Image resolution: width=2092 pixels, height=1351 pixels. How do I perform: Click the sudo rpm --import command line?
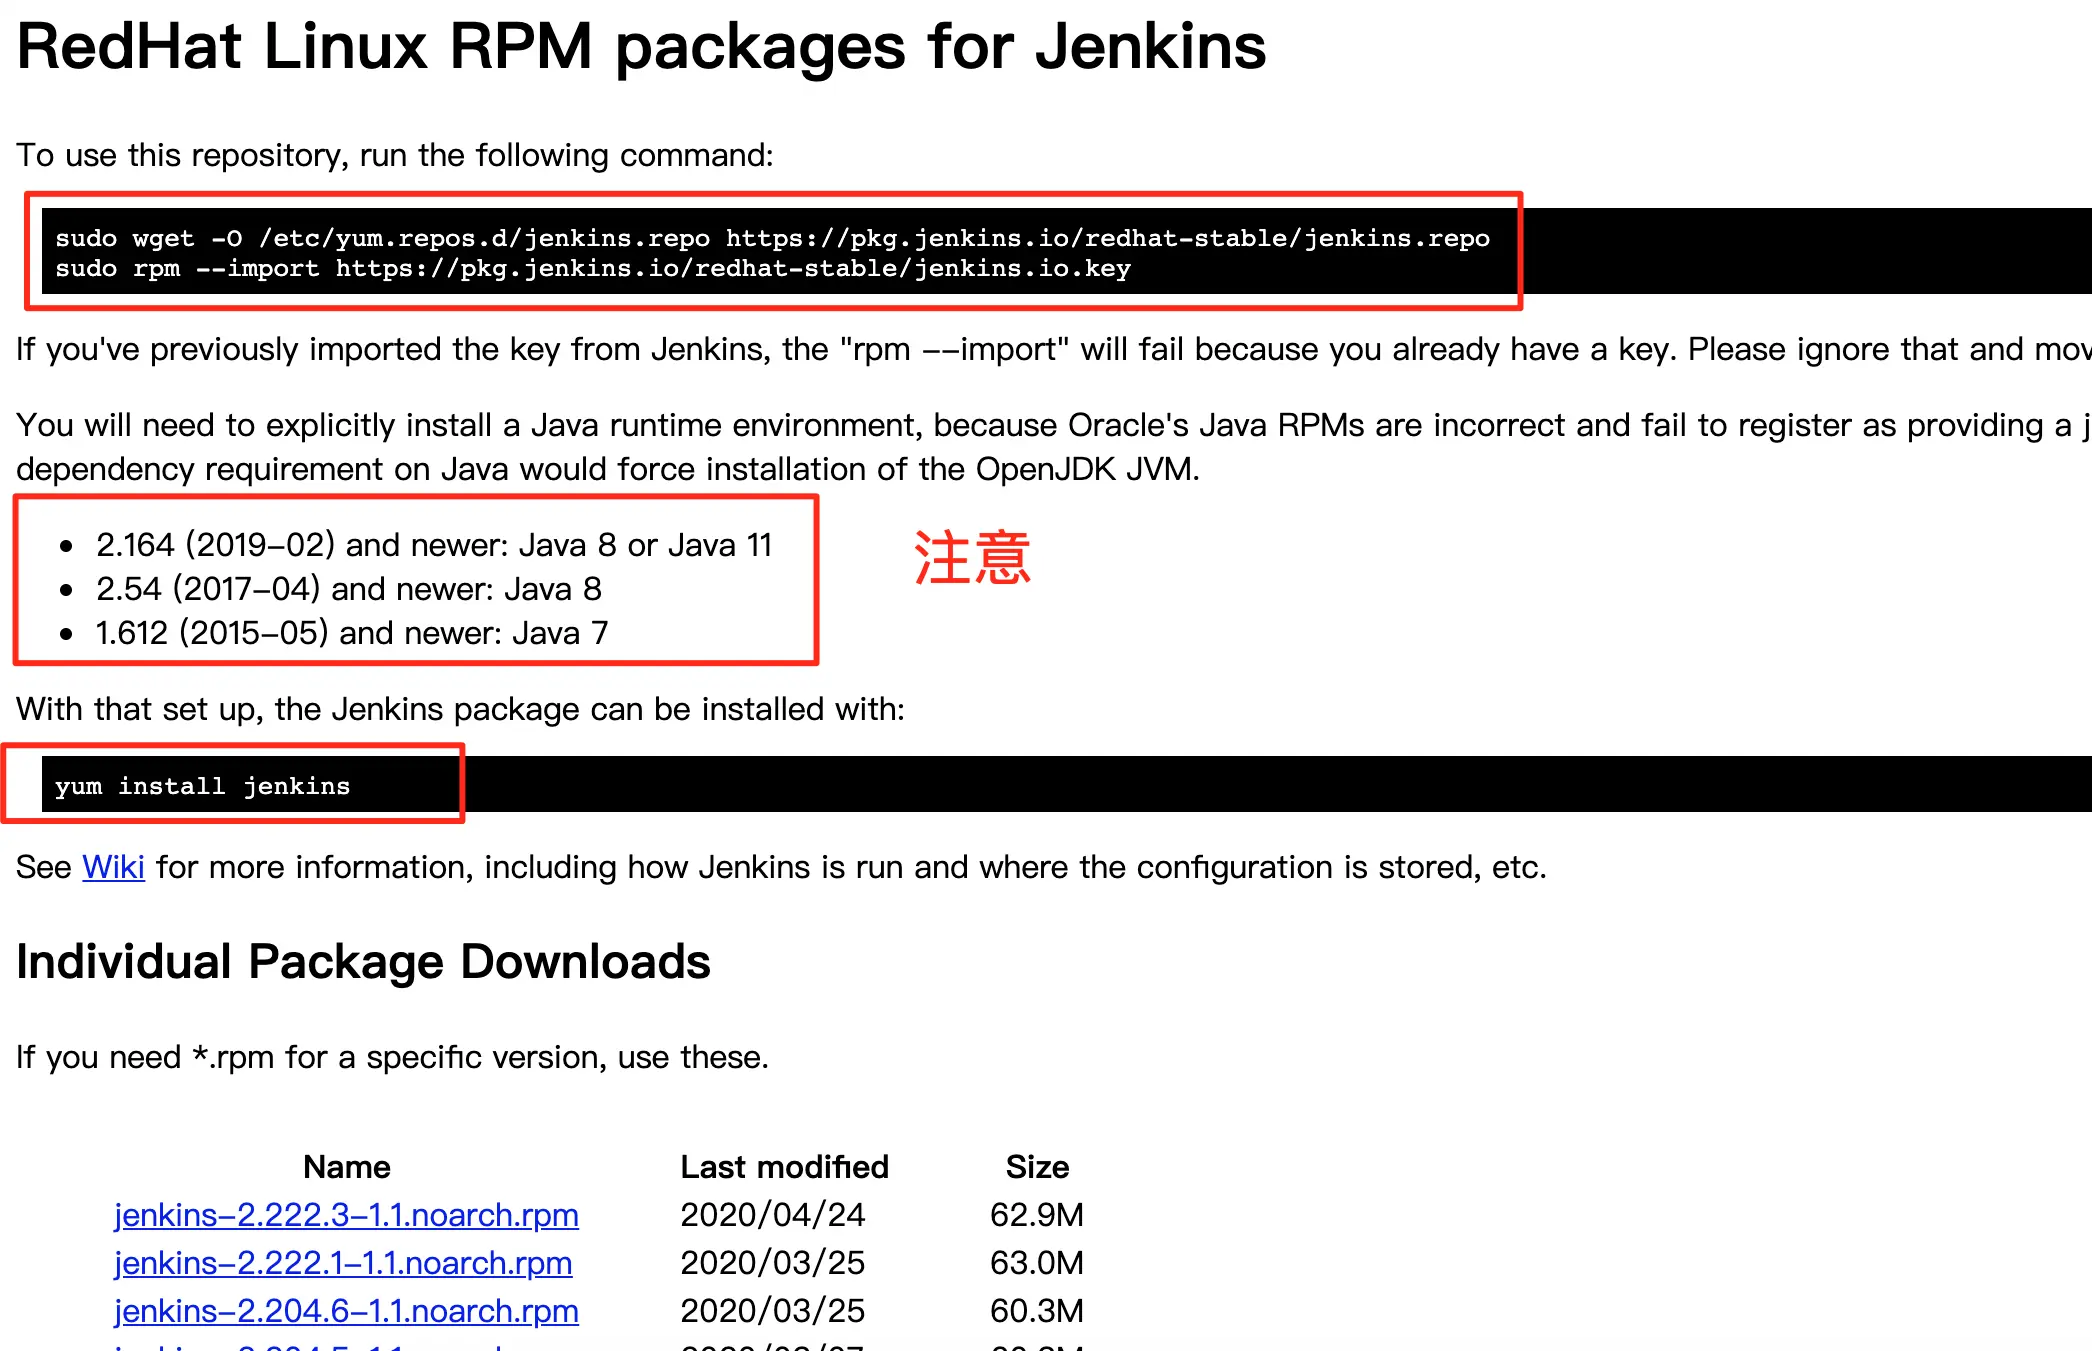(593, 269)
